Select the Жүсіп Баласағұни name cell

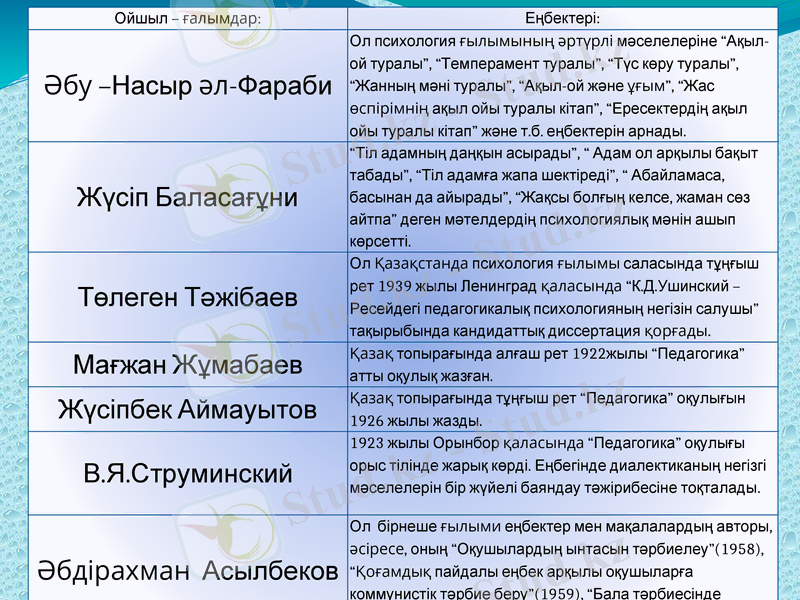(188, 197)
